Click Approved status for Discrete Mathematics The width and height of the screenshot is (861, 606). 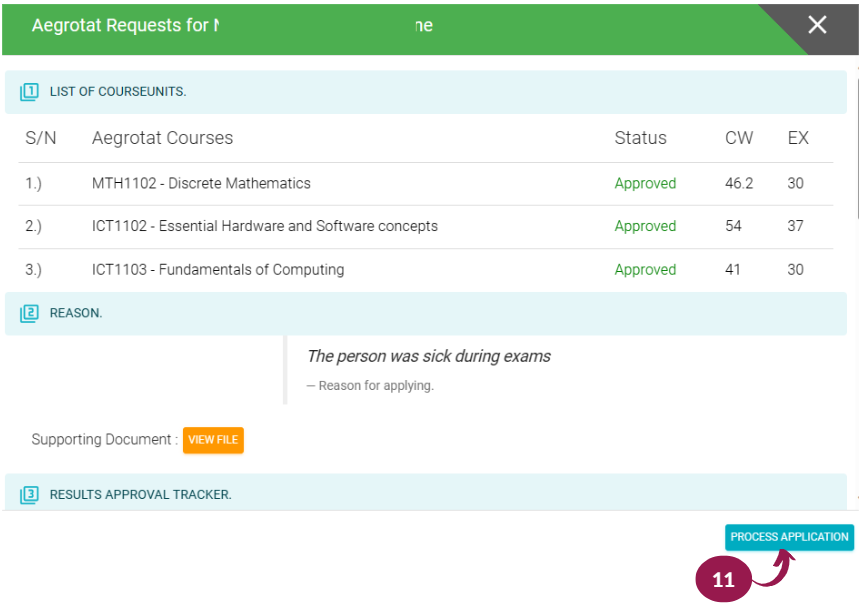(645, 184)
